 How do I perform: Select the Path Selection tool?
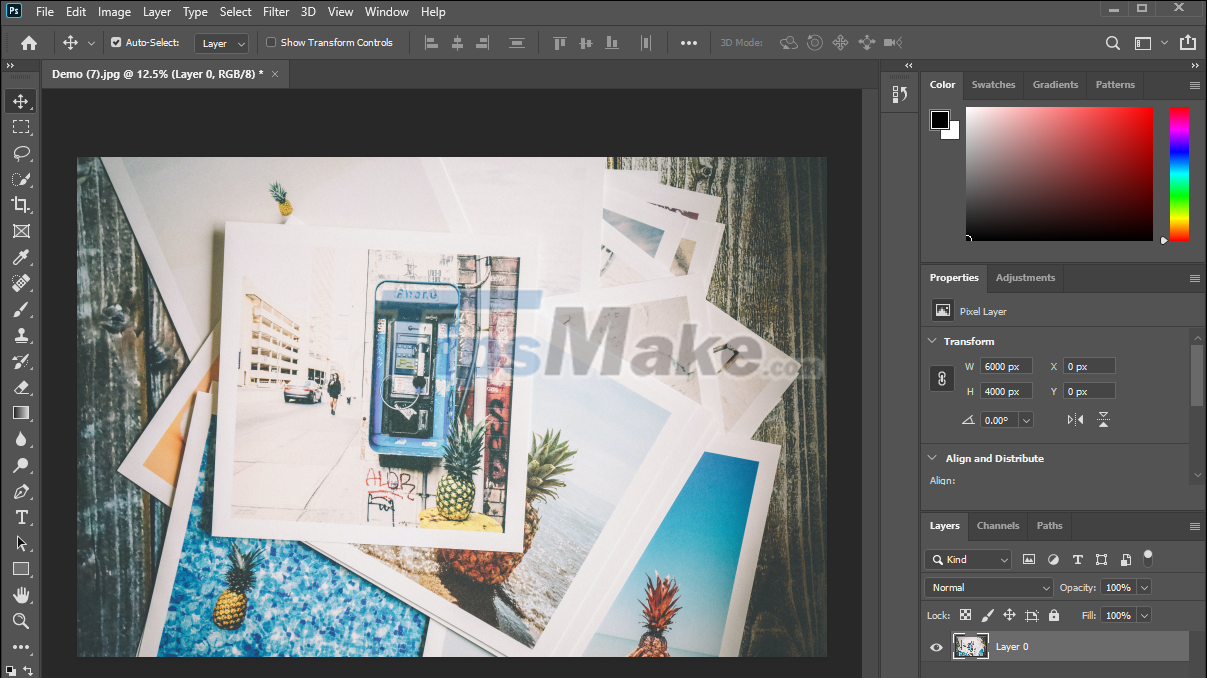(21, 543)
